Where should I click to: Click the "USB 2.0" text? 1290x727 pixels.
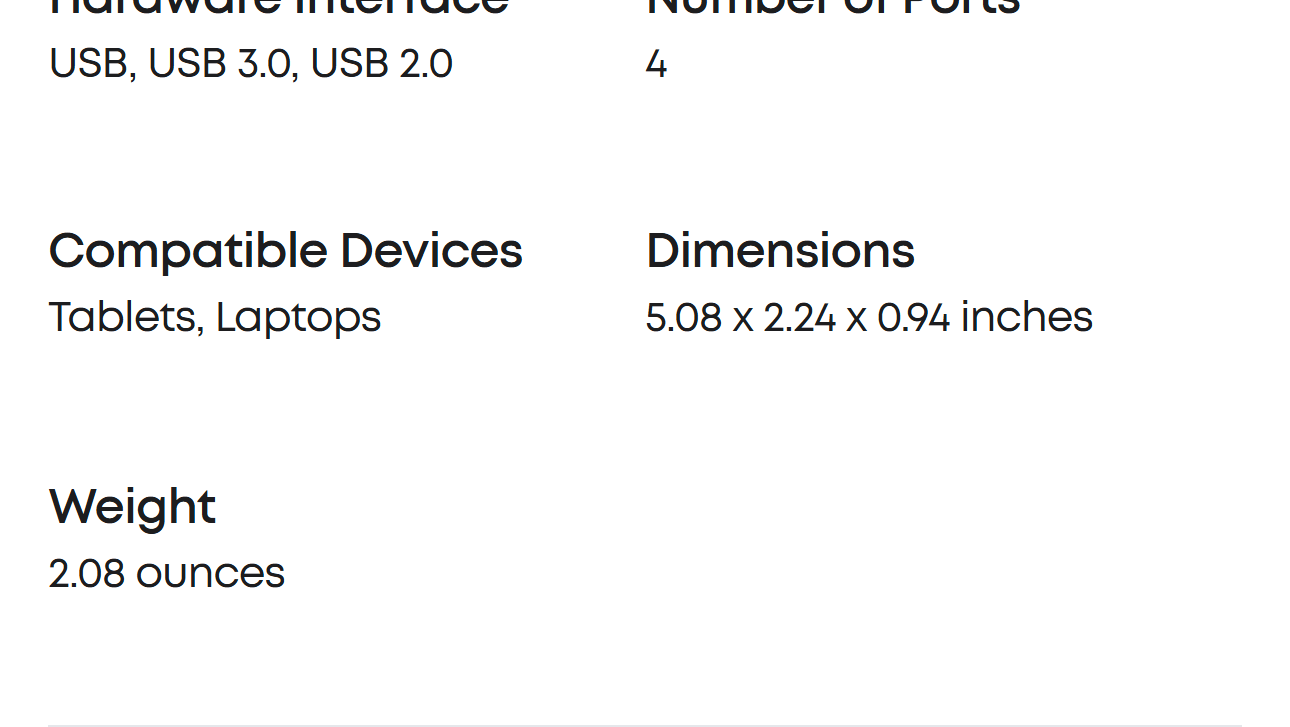coord(381,64)
